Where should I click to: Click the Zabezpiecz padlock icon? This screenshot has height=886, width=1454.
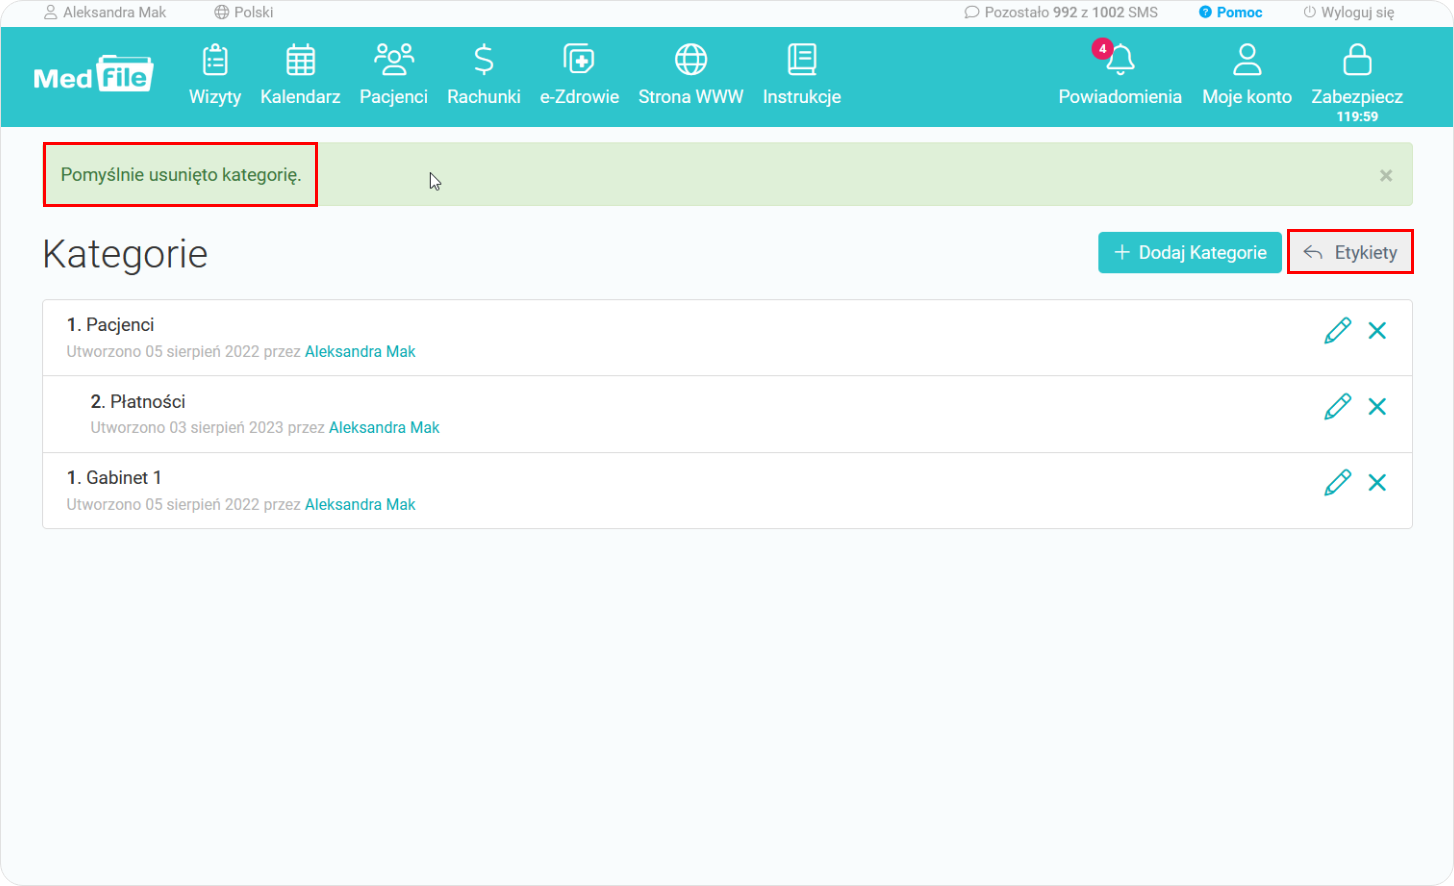coord(1357,60)
